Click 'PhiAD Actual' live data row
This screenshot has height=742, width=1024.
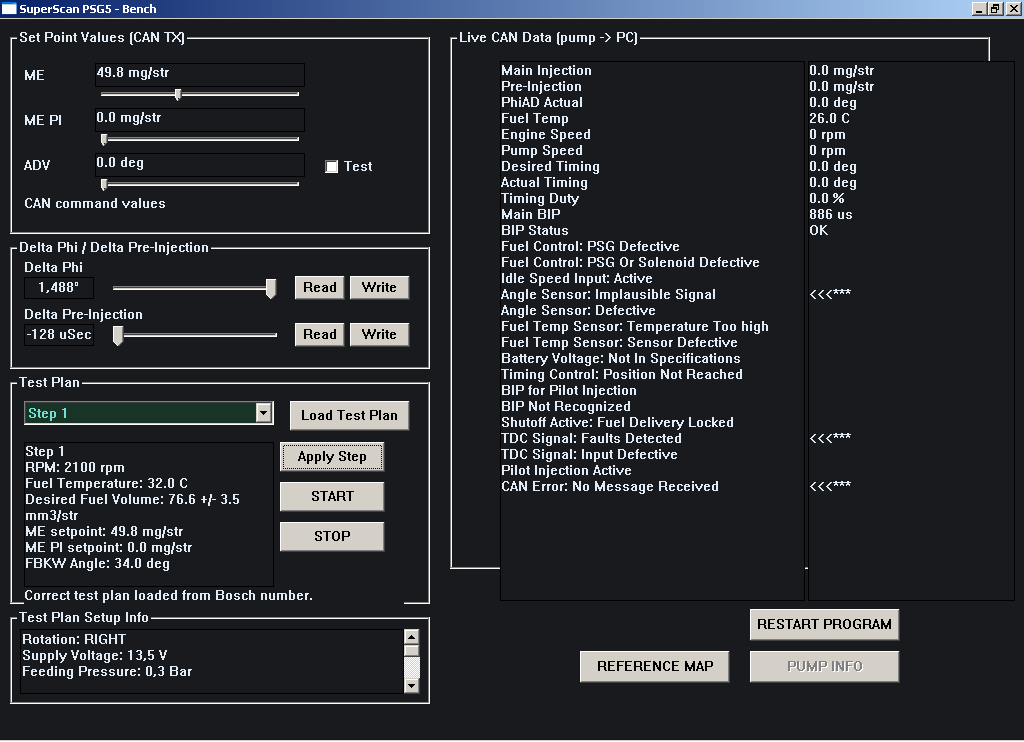[x=541, y=103]
